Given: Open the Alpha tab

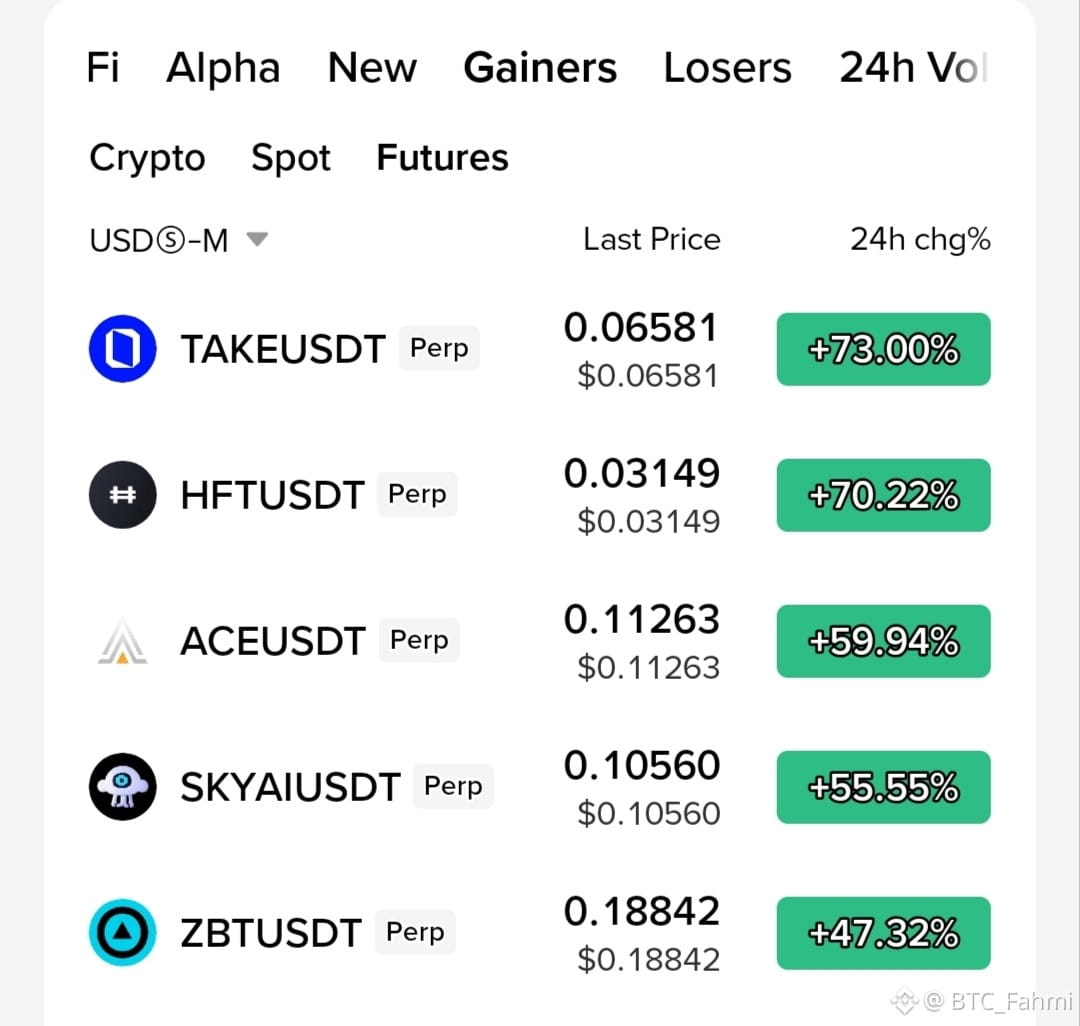Looking at the screenshot, I should 223,67.
